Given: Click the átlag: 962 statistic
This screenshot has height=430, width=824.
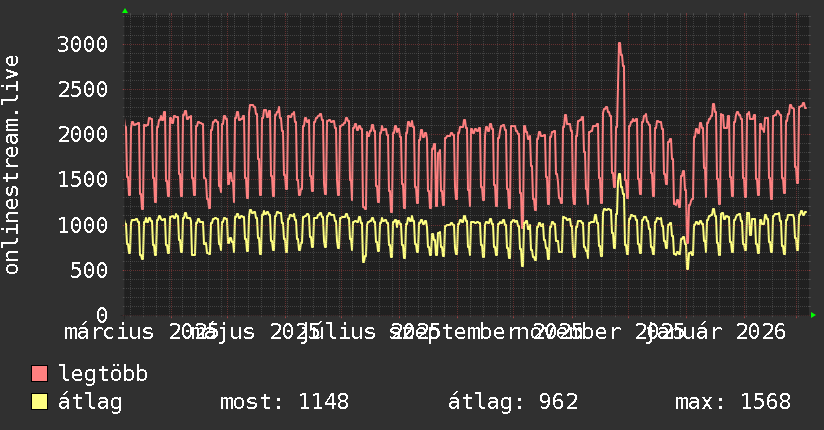Looking at the screenshot, I should [513, 402].
